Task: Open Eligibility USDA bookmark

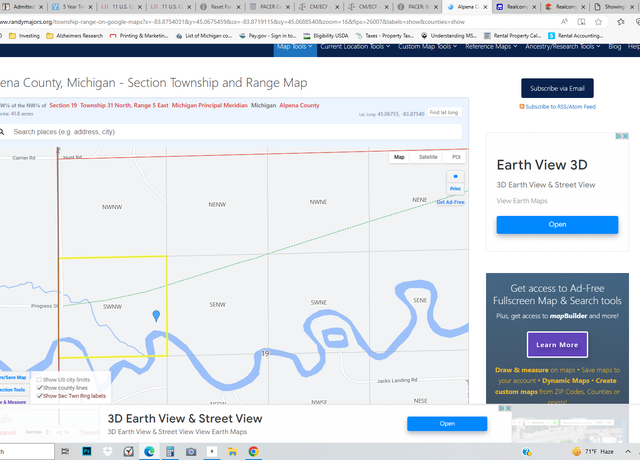Action: coord(326,36)
